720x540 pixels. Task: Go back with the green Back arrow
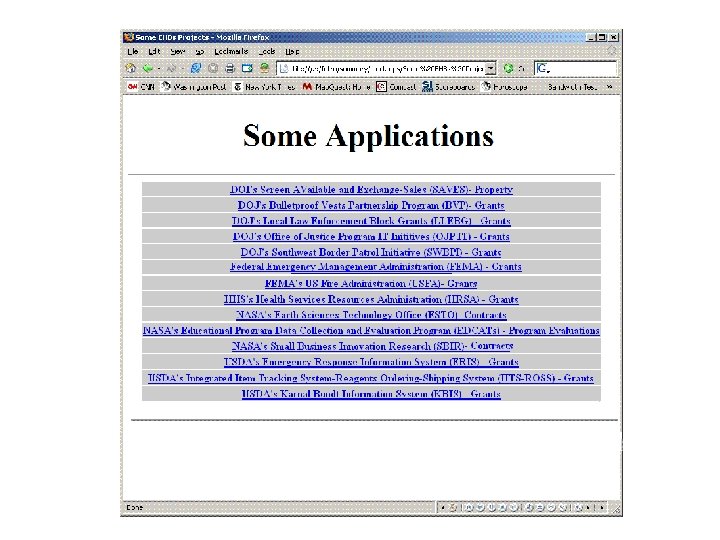click(148, 68)
